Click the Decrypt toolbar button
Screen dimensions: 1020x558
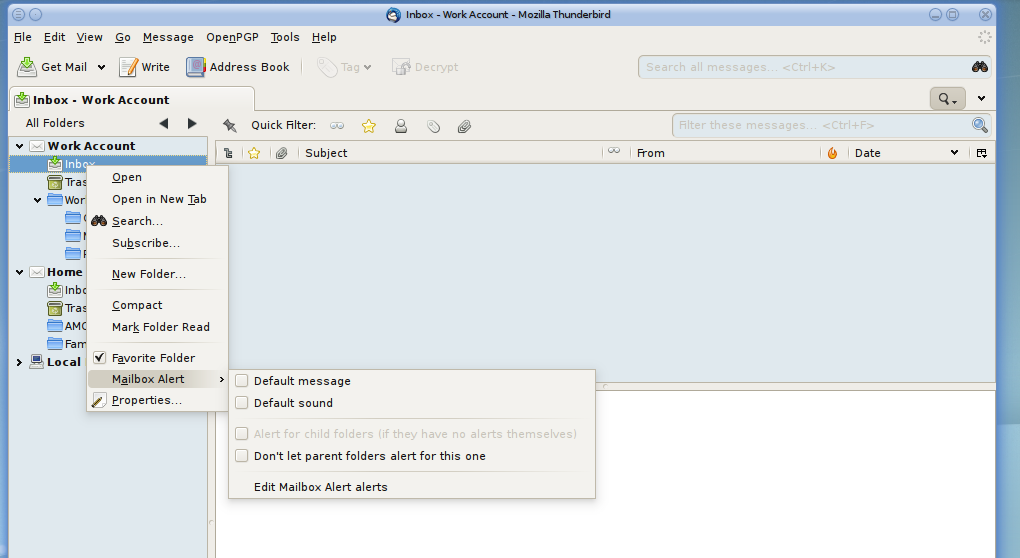tap(425, 67)
